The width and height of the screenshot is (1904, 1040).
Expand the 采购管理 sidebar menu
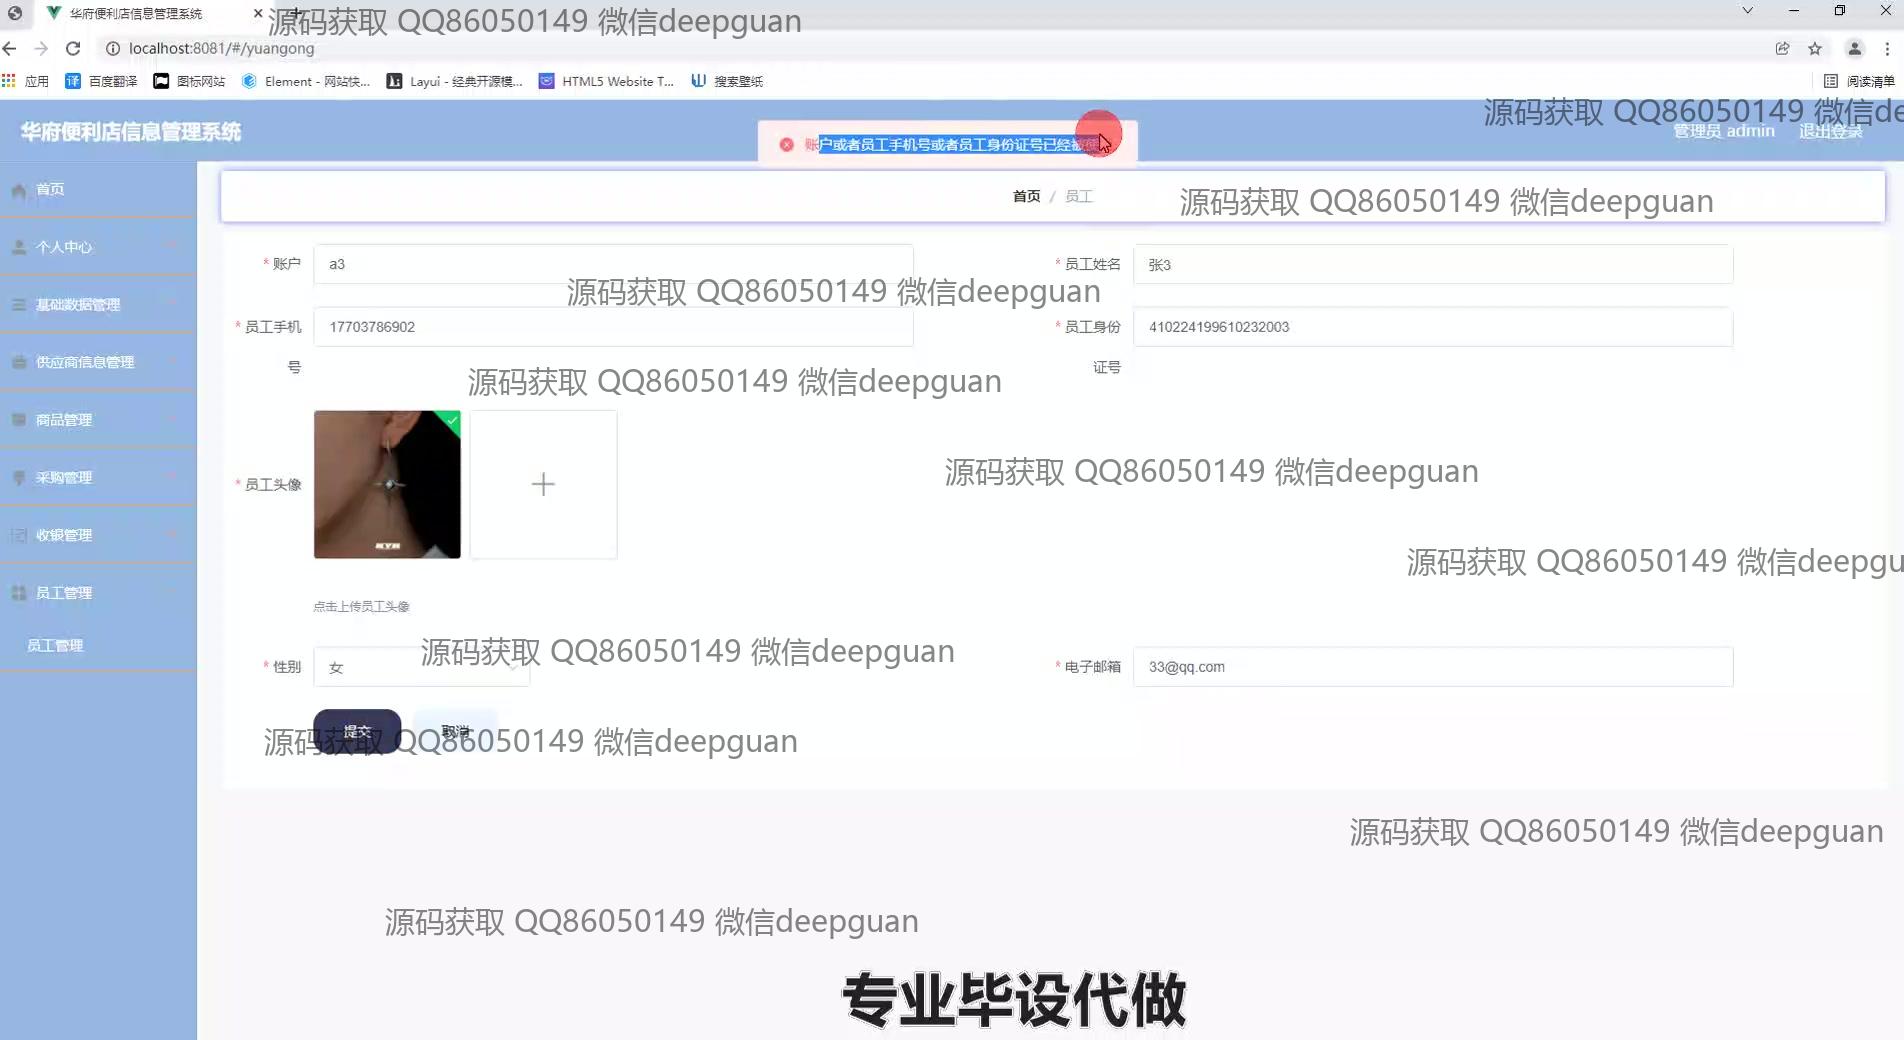[98, 478]
